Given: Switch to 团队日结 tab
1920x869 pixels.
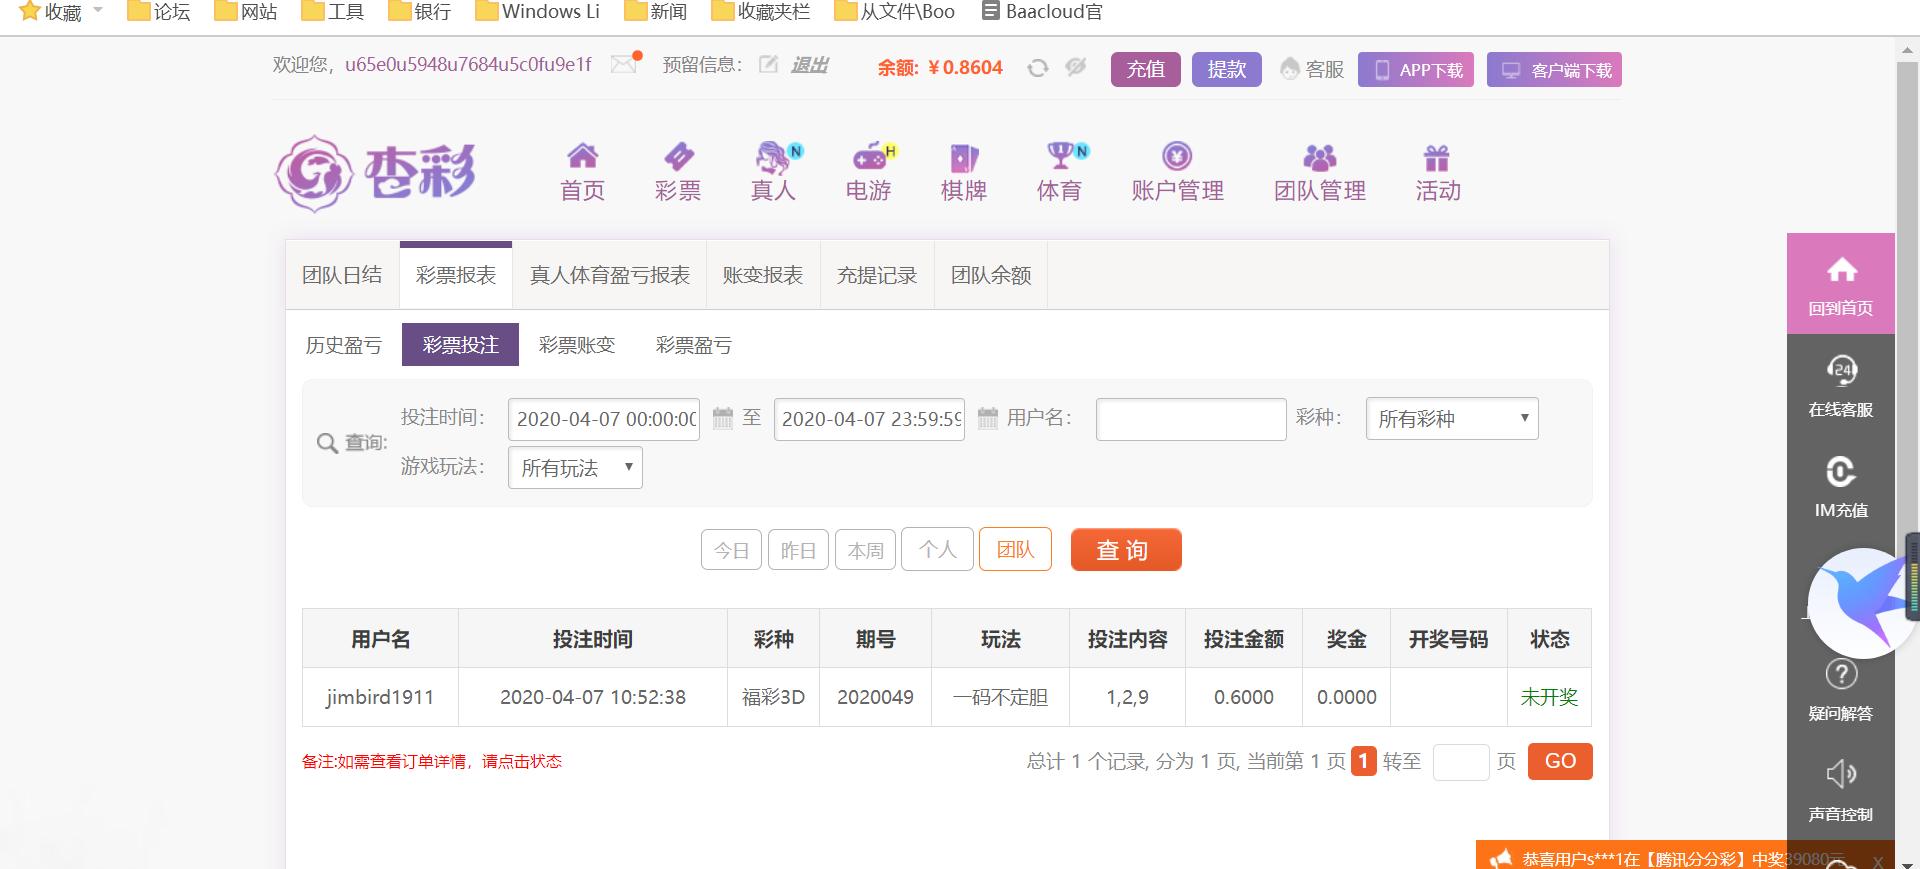Looking at the screenshot, I should 342,275.
